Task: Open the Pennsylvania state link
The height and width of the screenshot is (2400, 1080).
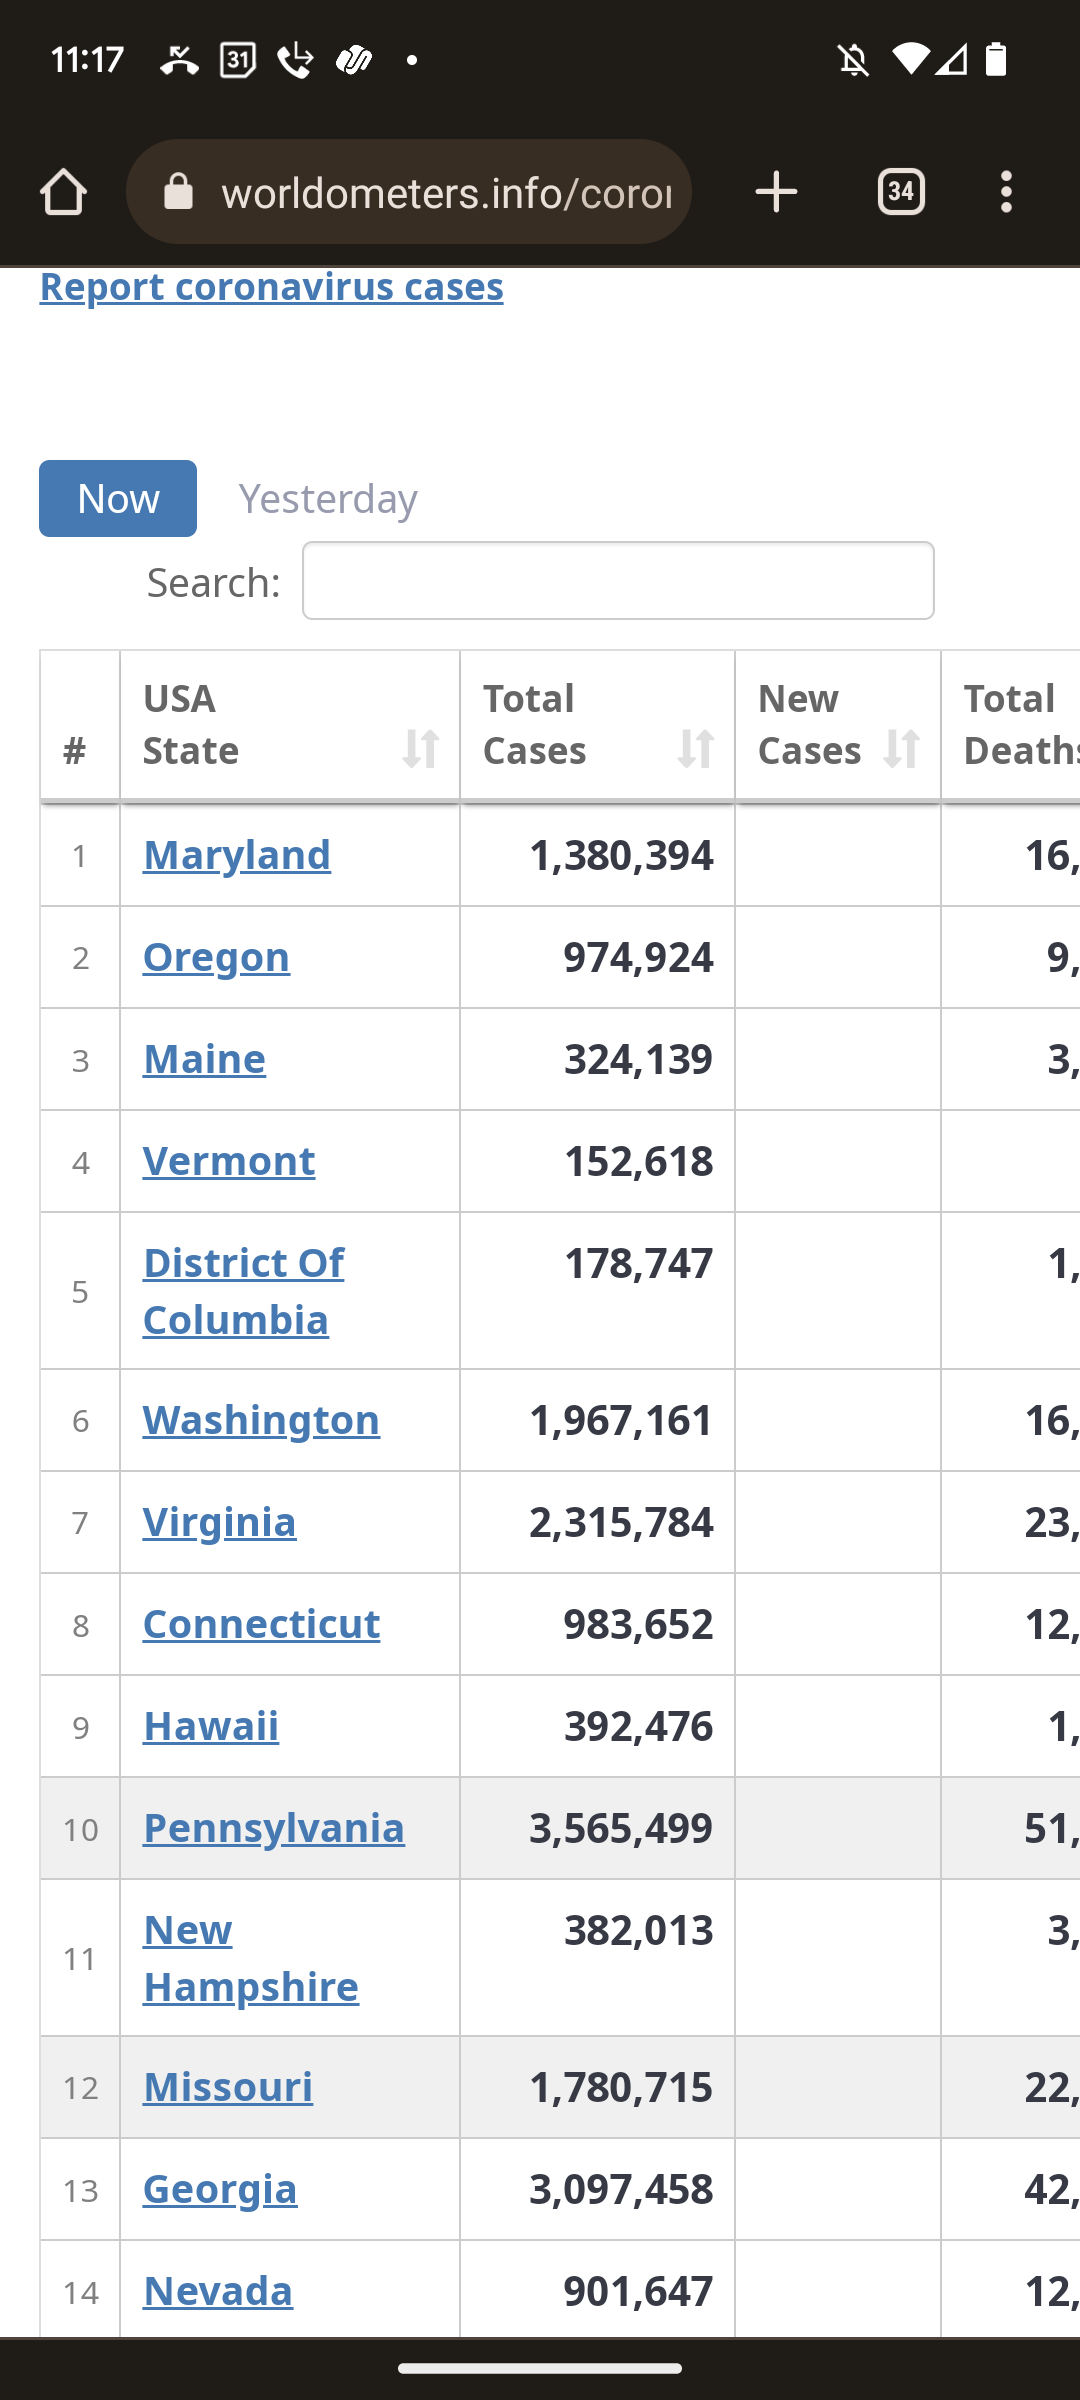Action: (x=273, y=1829)
